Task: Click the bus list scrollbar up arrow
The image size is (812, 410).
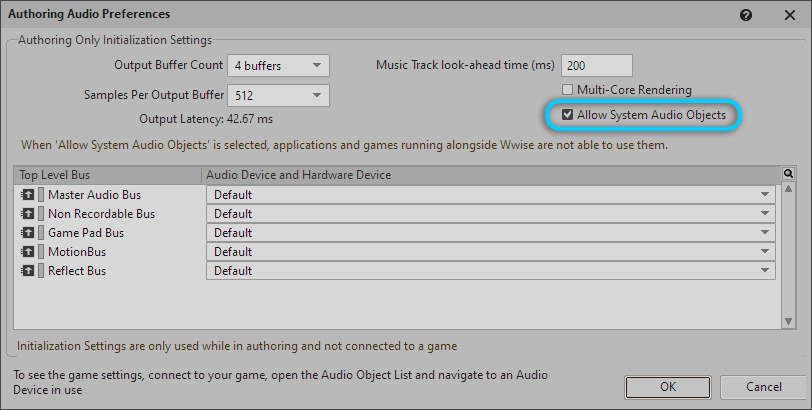Action: point(789,190)
